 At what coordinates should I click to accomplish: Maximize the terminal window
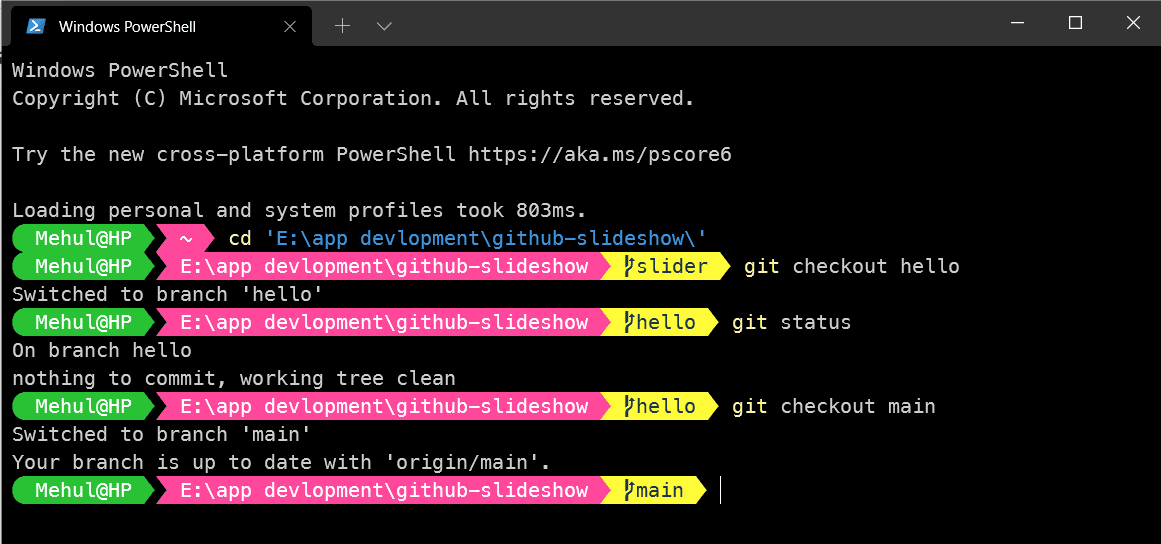1075,23
